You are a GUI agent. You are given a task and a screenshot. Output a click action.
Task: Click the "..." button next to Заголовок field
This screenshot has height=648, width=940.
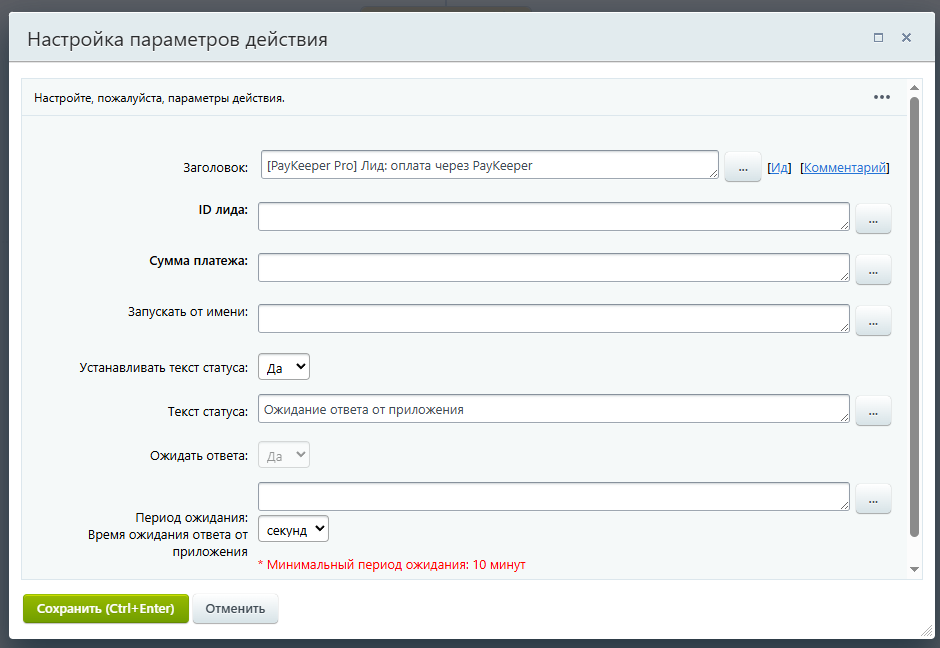tap(742, 168)
